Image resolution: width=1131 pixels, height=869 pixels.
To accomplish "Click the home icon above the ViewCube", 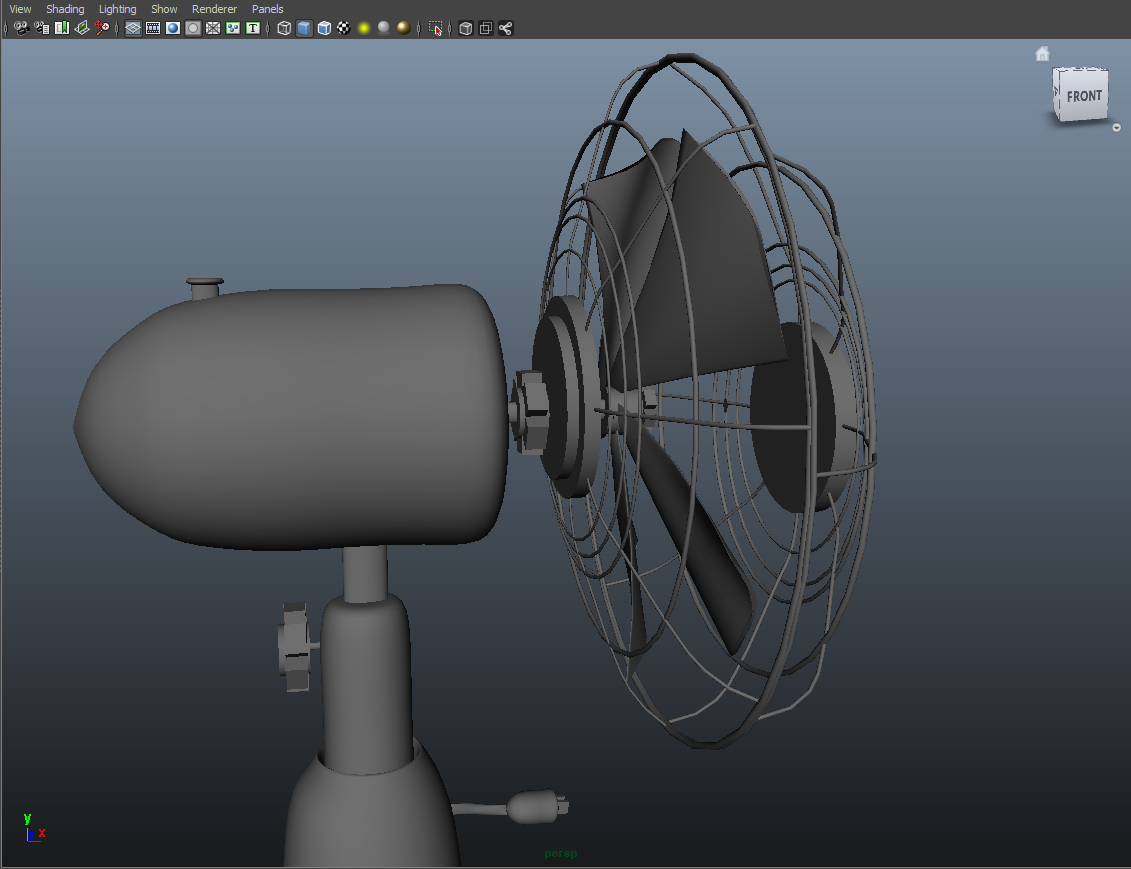I will click(1043, 52).
